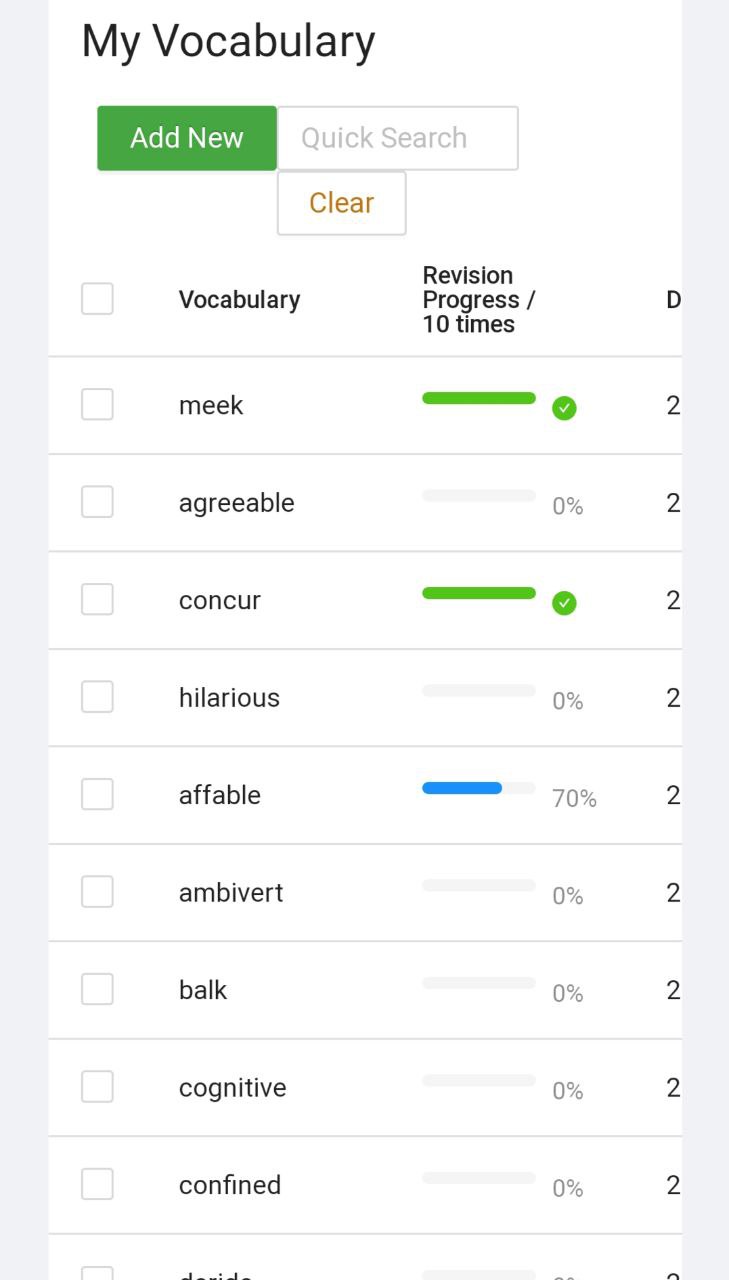This screenshot has width=729, height=1280.
Task: Toggle the select-all checkbox in header
Action: pyautogui.click(x=97, y=299)
